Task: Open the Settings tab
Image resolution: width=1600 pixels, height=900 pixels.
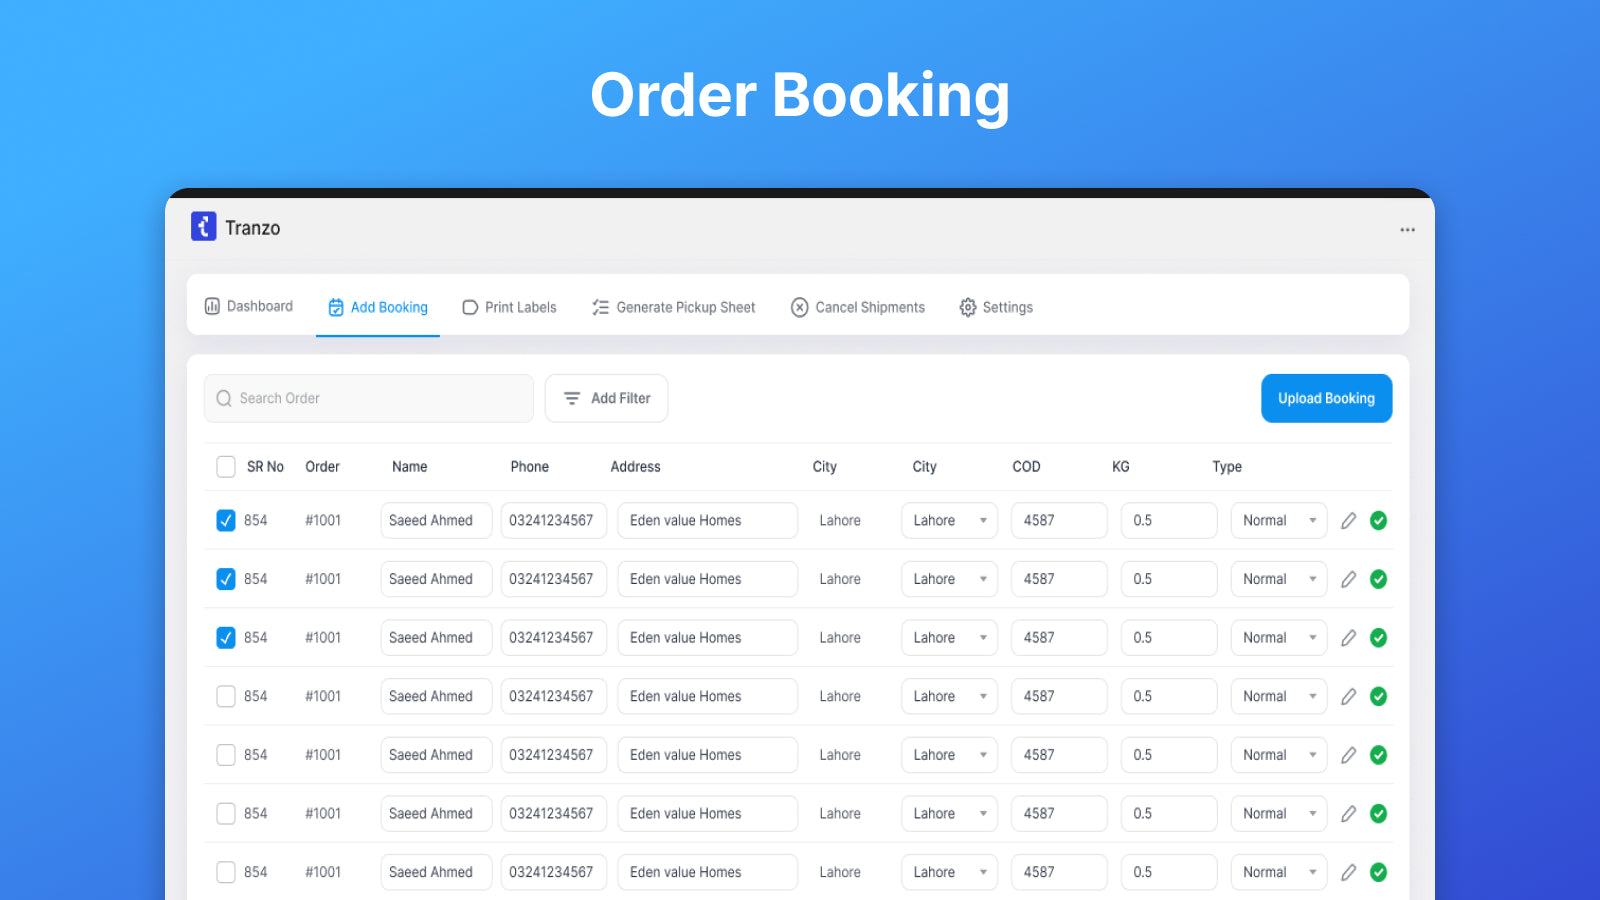Action: point(996,307)
